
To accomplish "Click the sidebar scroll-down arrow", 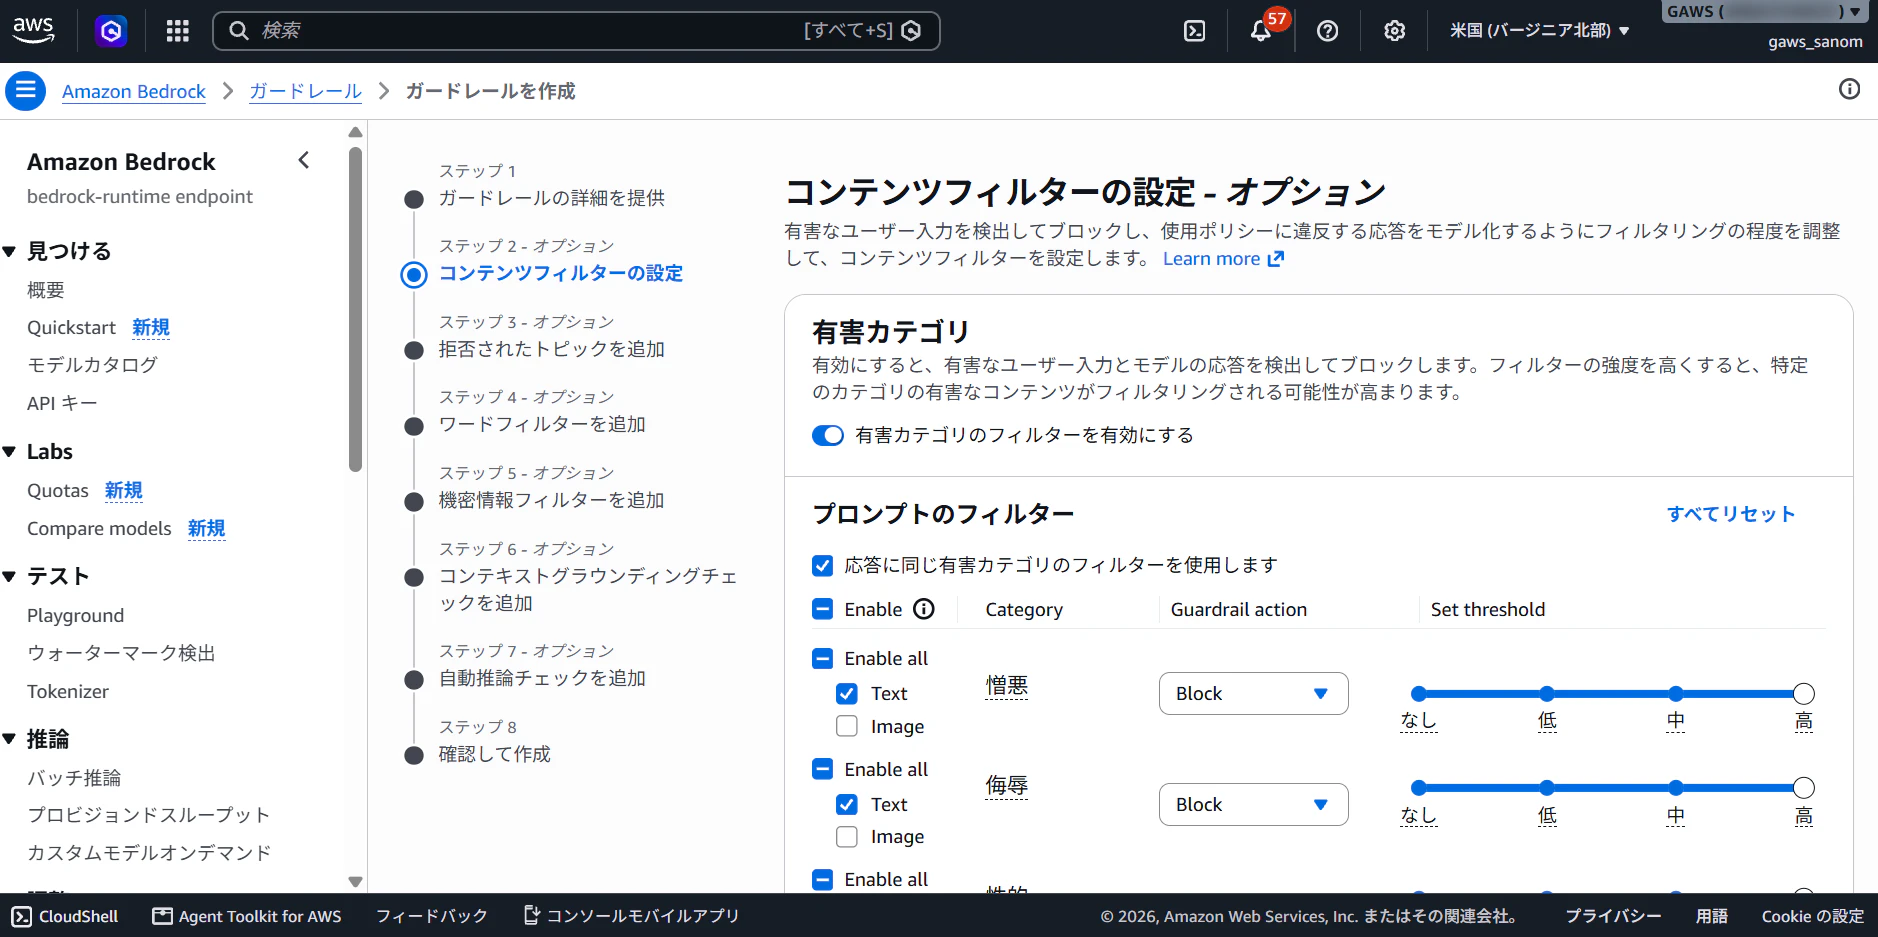I will click(355, 882).
